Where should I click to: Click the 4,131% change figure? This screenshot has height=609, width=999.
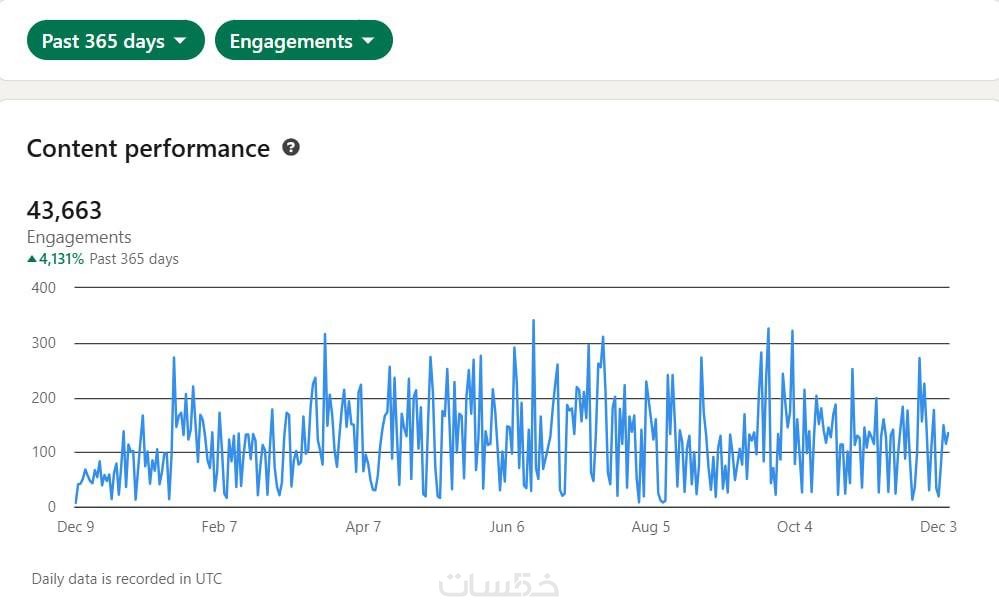(62, 259)
